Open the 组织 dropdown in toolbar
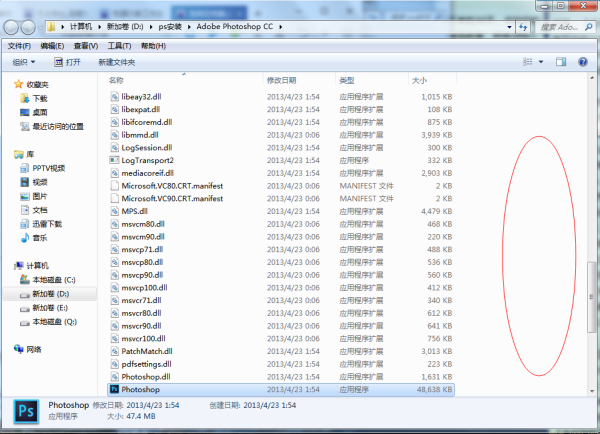The height and width of the screenshot is (434, 600). pos(24,62)
